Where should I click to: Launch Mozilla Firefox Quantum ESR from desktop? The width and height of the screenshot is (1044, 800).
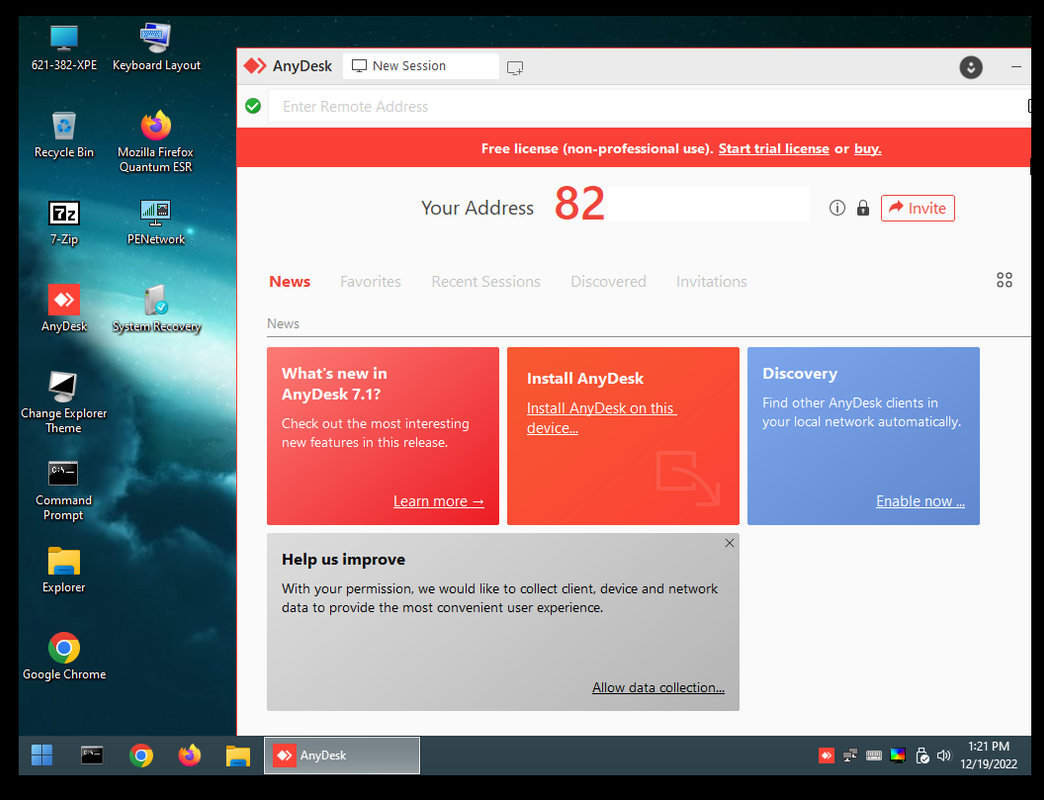pos(156,141)
